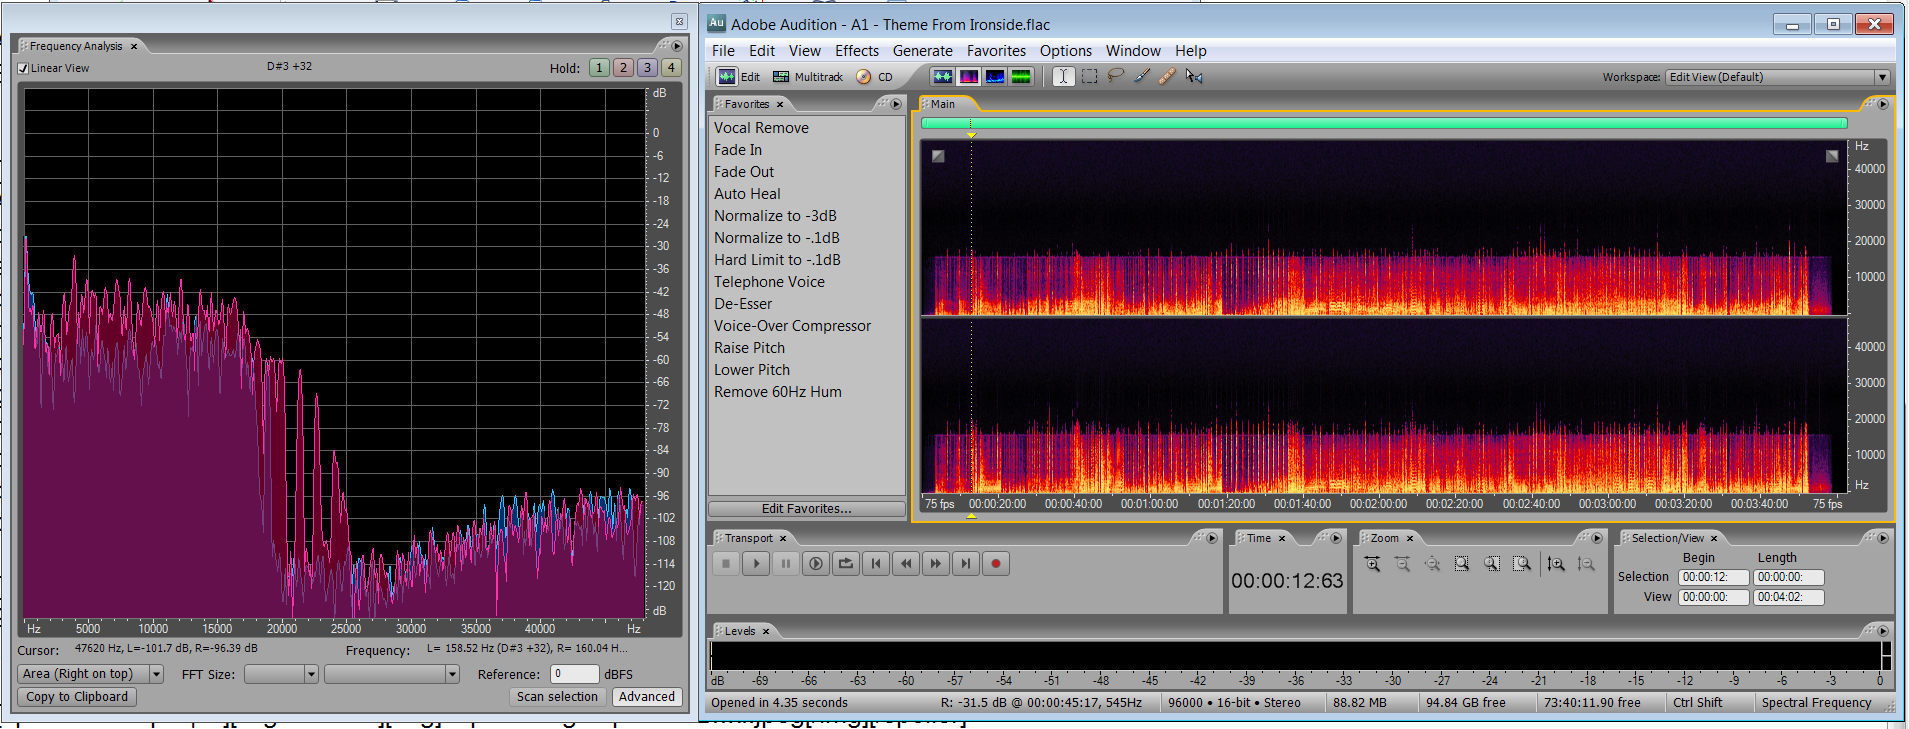This screenshot has height=729, width=1909.
Task: Choose the Spot Healing Brush bandage tool
Action: (x=1166, y=76)
